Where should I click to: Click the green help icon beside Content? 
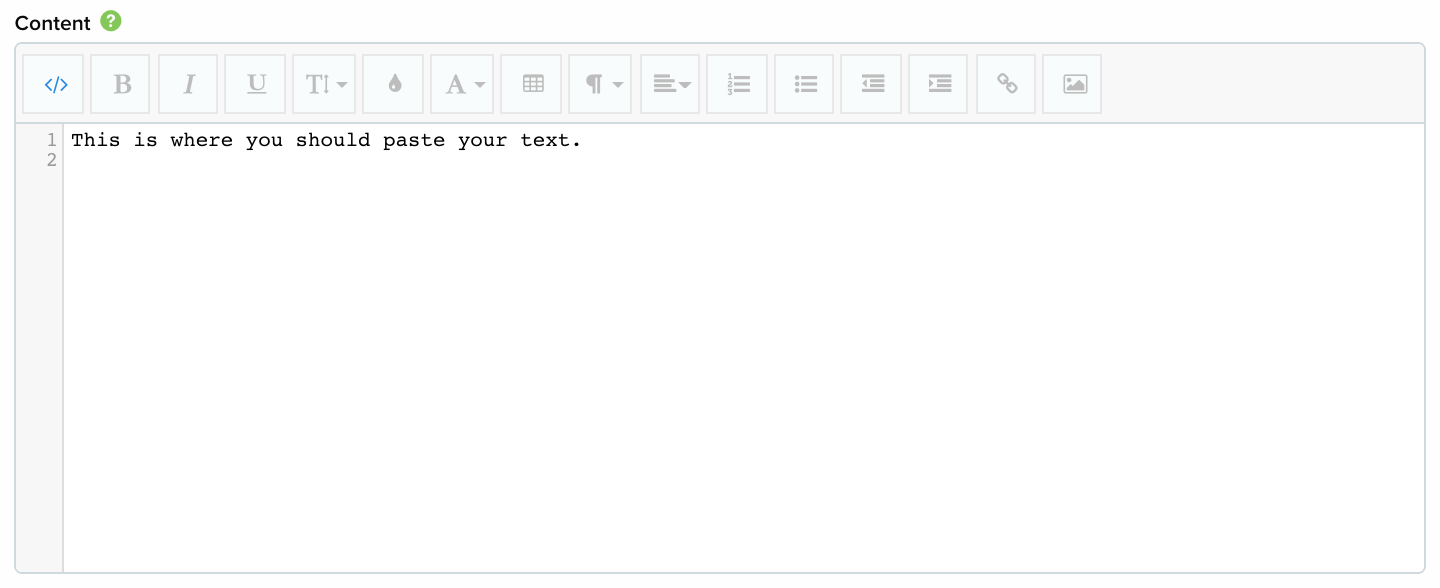tap(111, 21)
